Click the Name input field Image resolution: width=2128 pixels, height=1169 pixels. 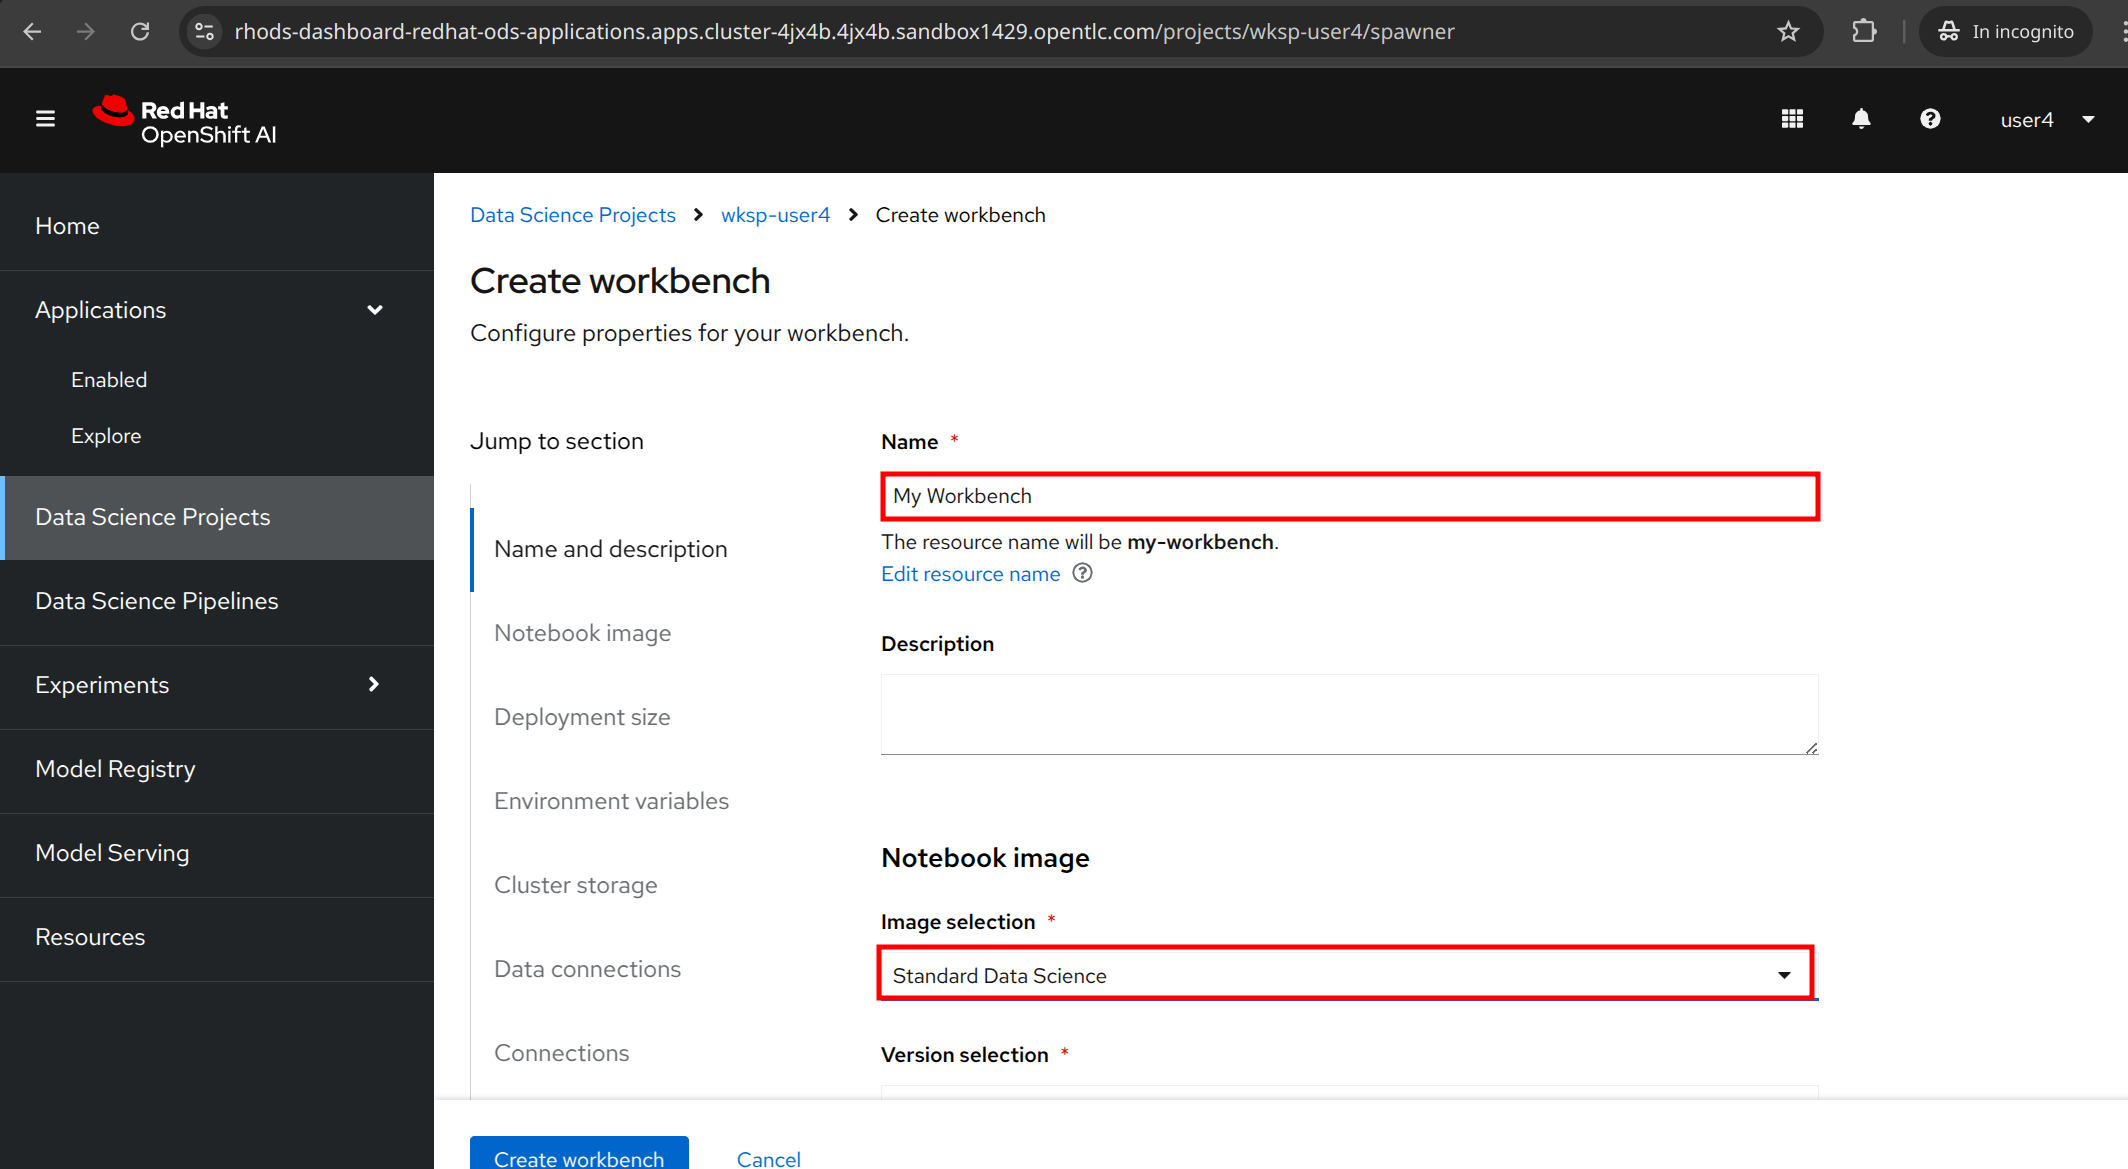tap(1349, 496)
